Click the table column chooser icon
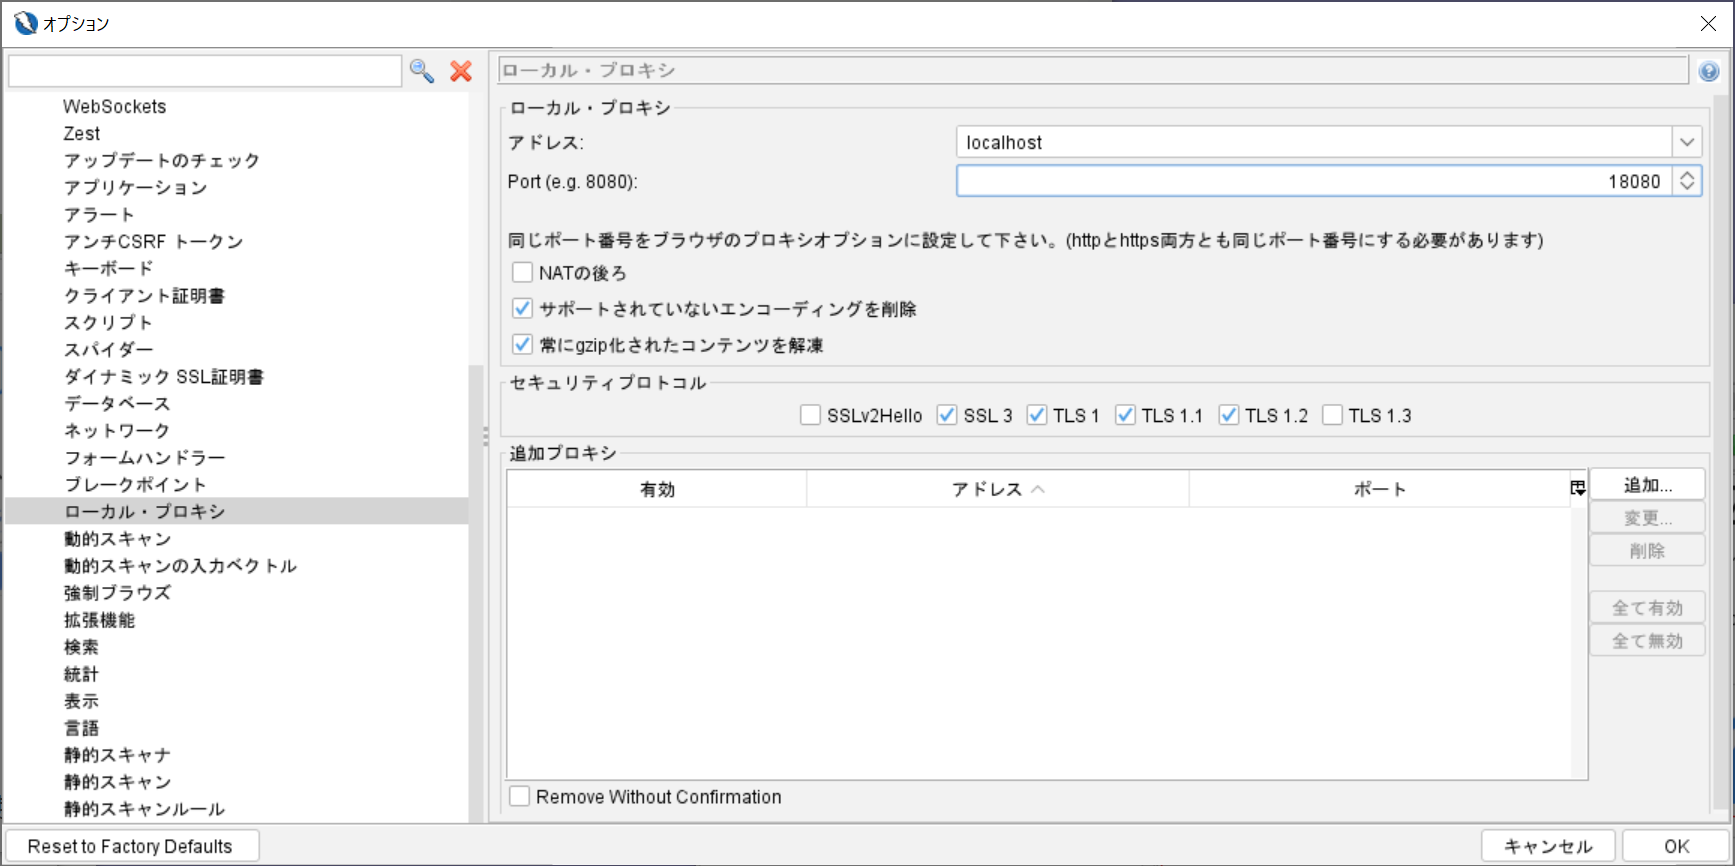This screenshot has width=1735, height=866. 1578,488
